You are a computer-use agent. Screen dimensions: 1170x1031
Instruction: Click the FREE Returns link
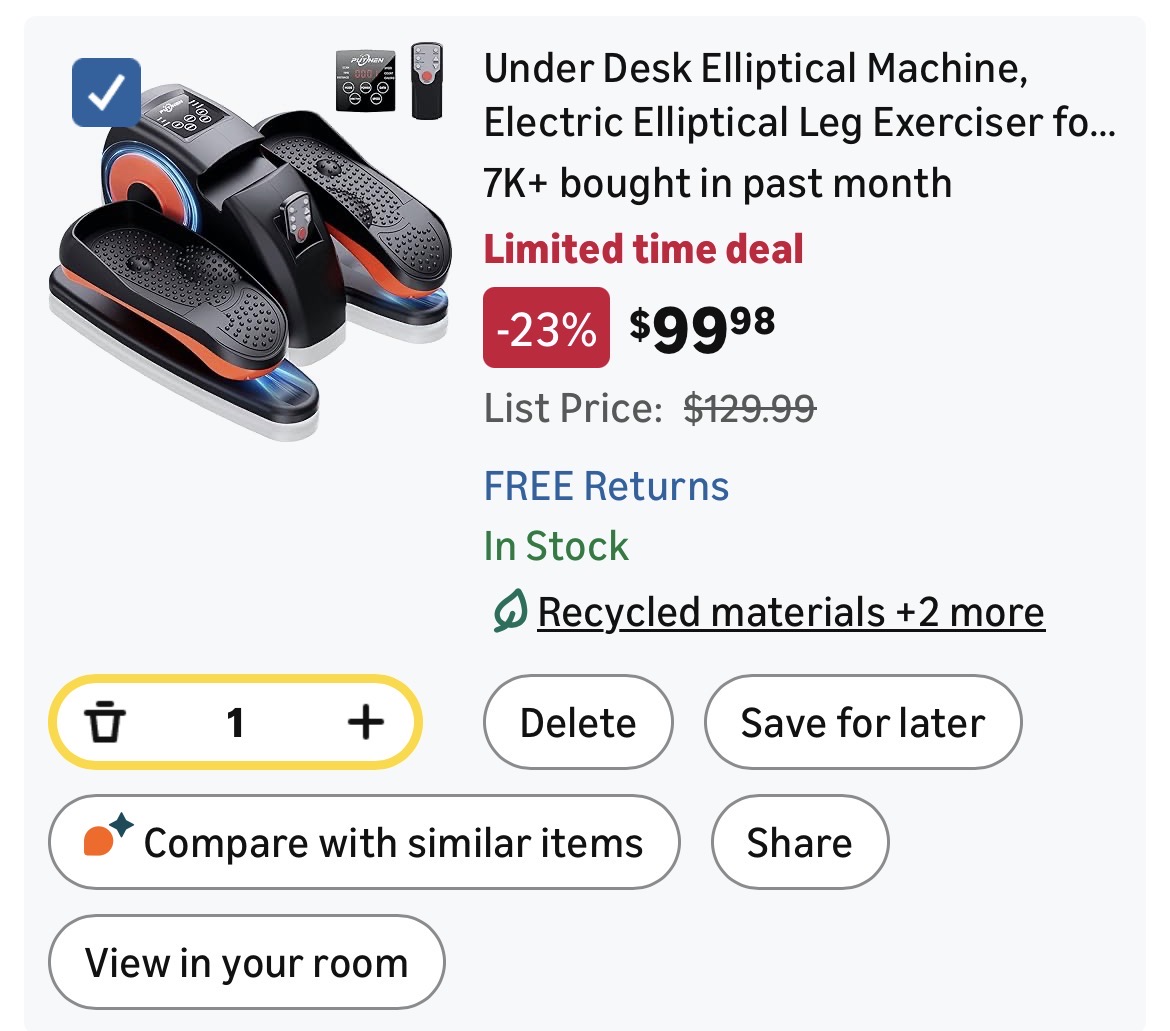click(x=606, y=486)
